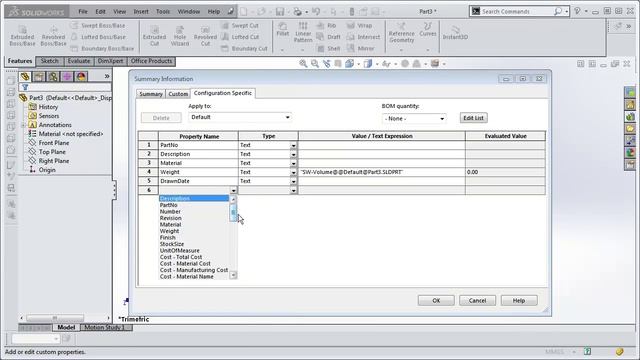Click the Swept Cut tool
This screenshot has height=360, width=640.
[240, 25]
